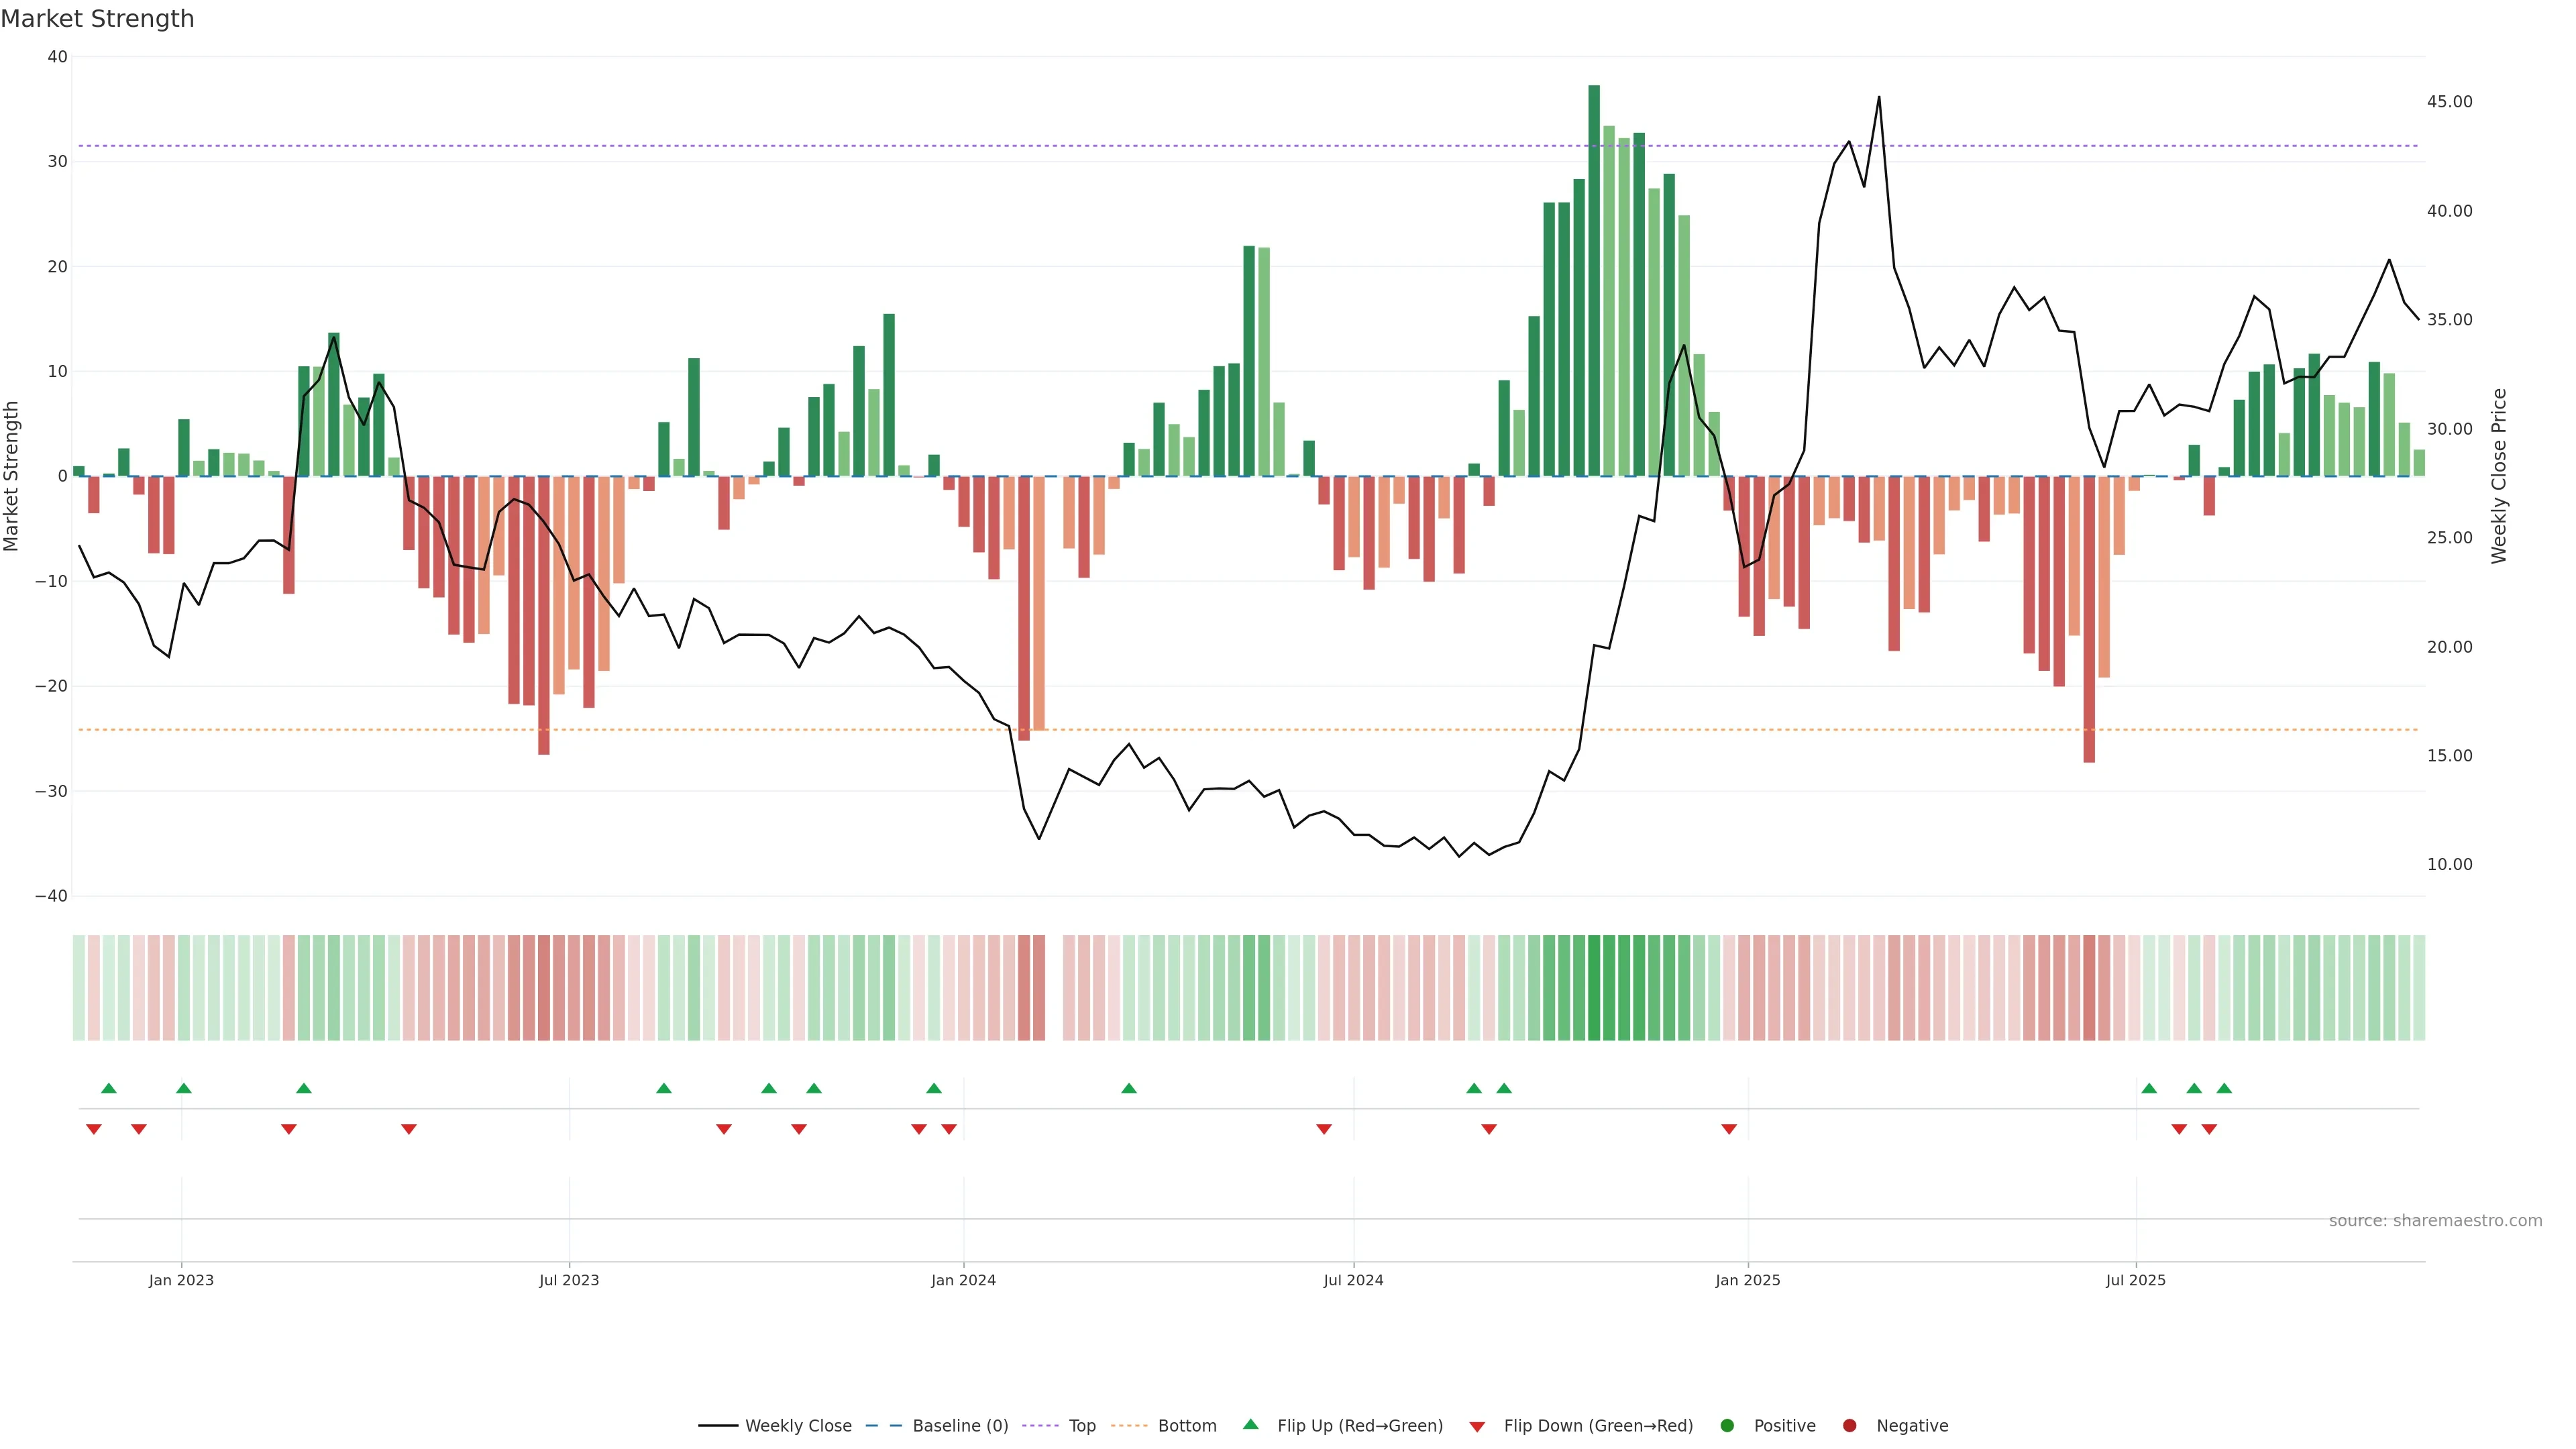Click the green Positive legend dot

coord(1727,1425)
